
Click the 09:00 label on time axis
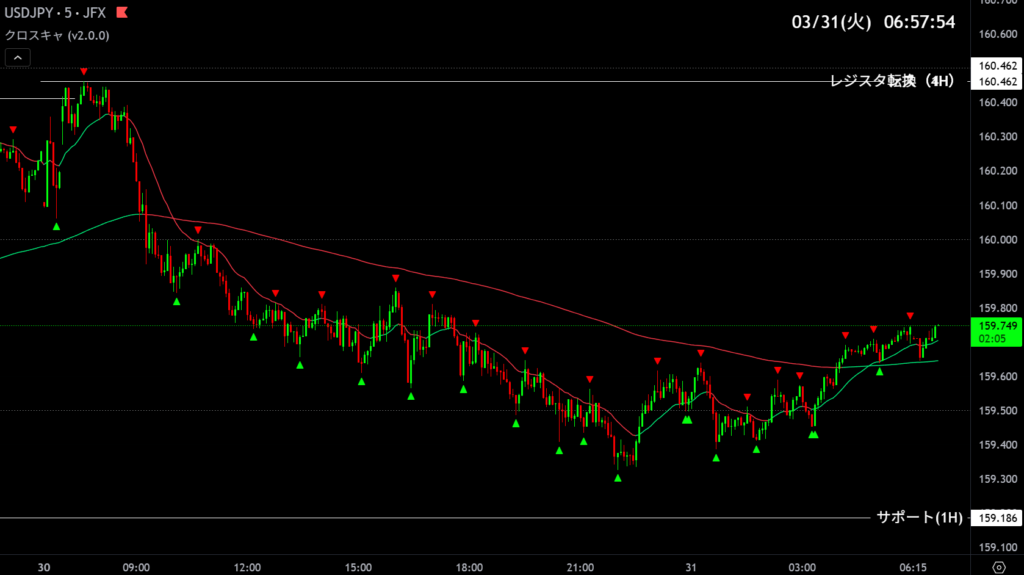(x=136, y=567)
